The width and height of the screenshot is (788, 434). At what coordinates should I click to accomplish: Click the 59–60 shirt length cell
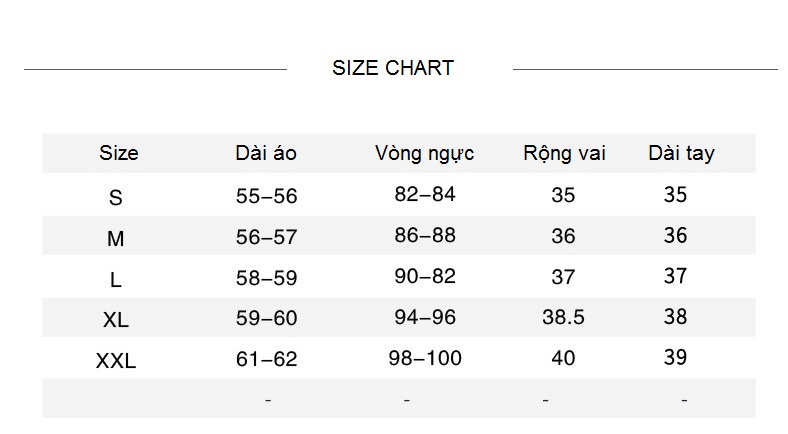pos(267,318)
